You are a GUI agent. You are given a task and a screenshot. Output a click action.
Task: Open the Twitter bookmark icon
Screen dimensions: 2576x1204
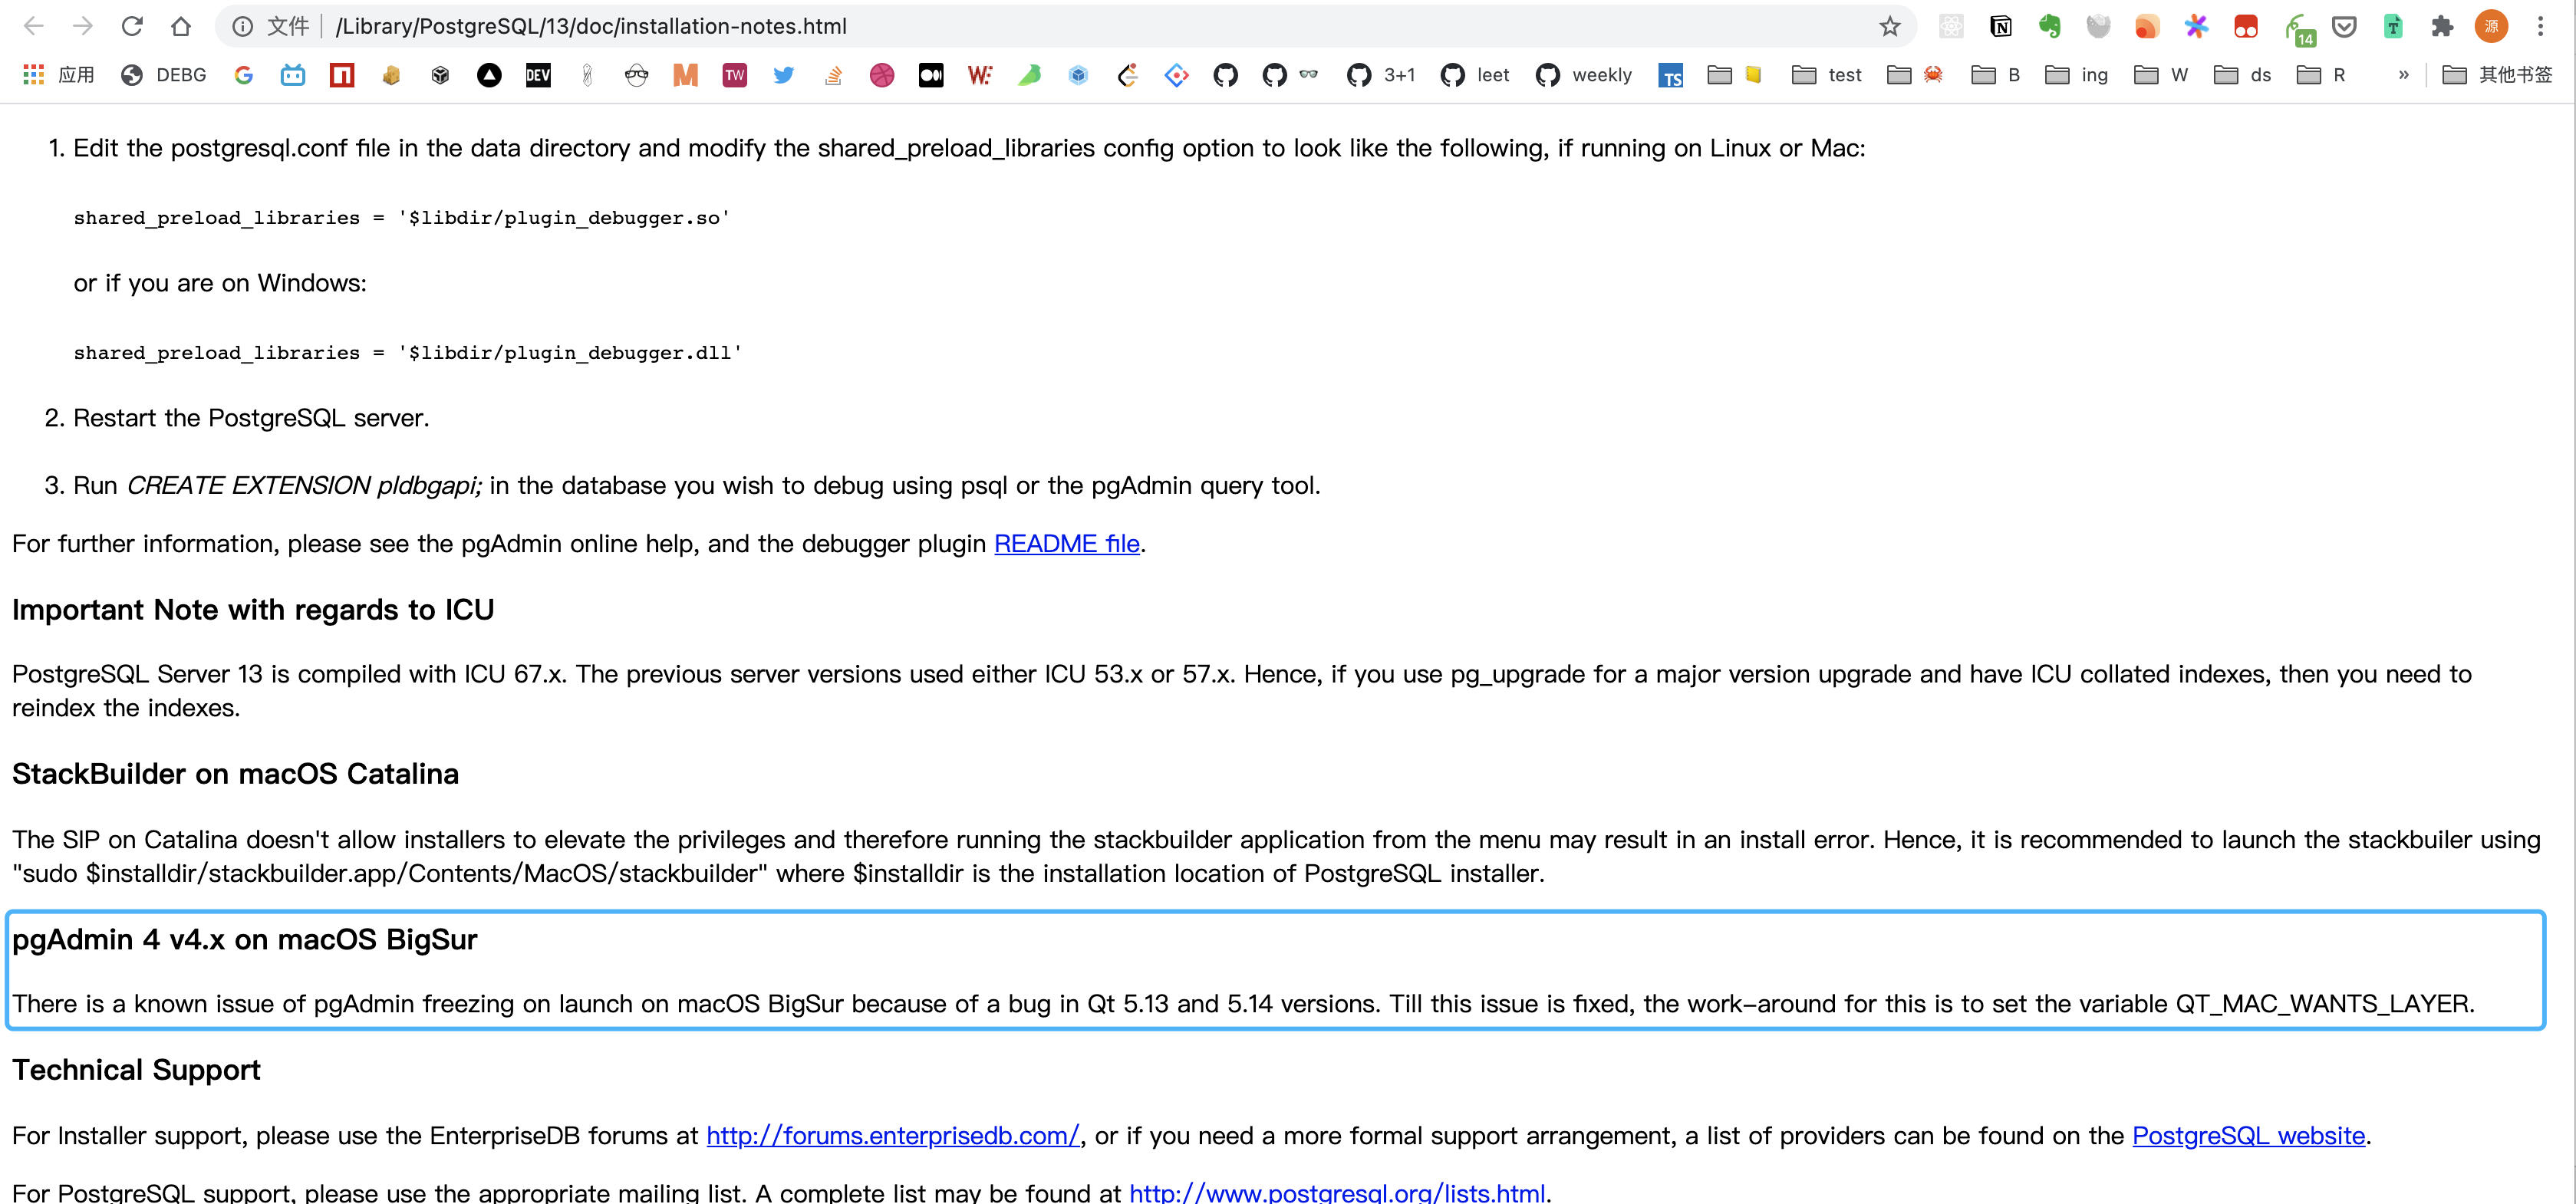pos(783,75)
